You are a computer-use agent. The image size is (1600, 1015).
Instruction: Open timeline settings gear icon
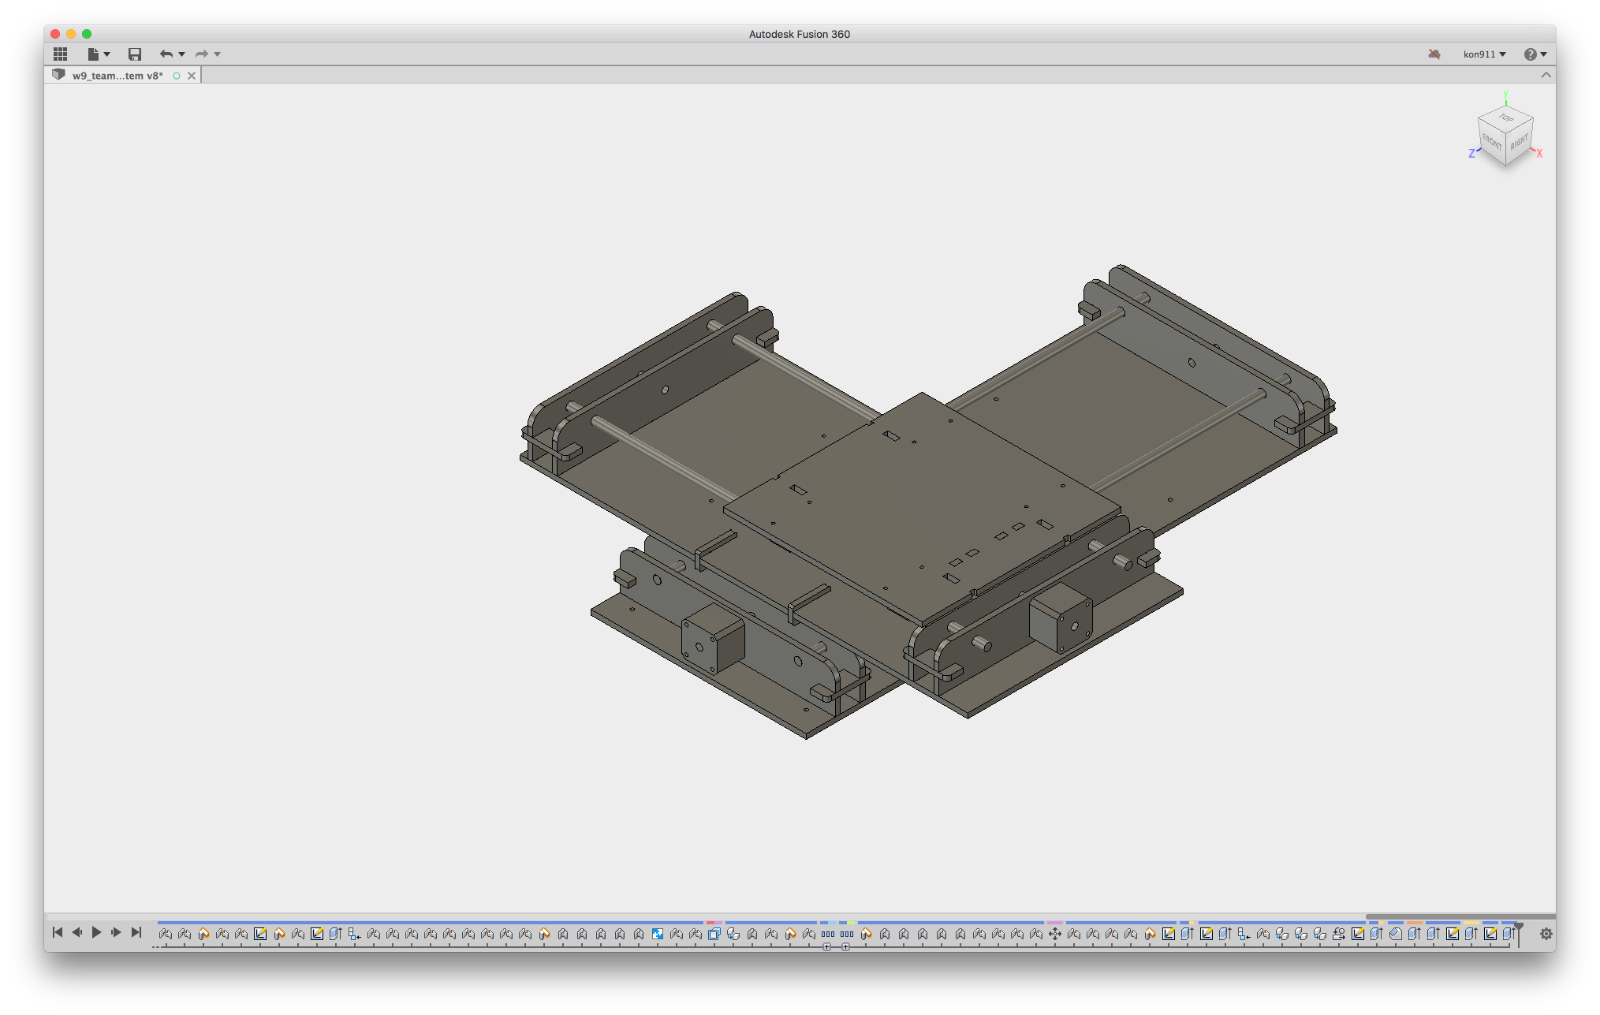[1546, 933]
